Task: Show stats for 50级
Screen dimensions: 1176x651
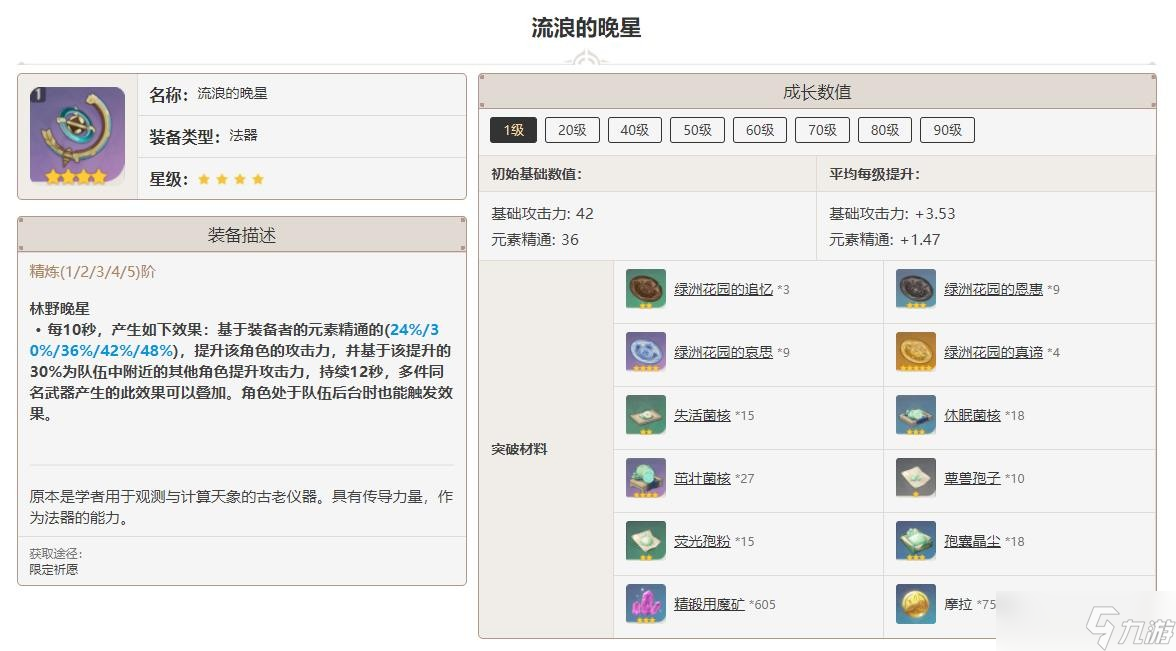Action: (x=697, y=130)
